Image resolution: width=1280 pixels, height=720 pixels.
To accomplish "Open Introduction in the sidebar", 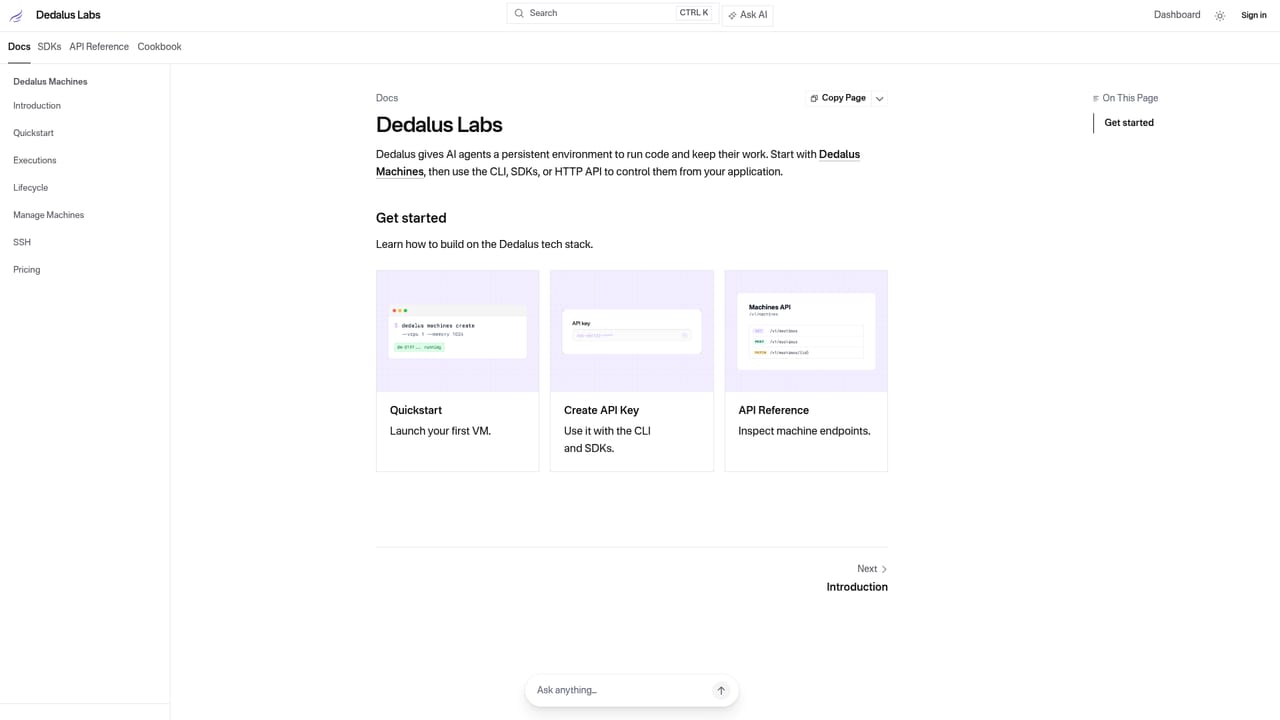I will tap(37, 106).
